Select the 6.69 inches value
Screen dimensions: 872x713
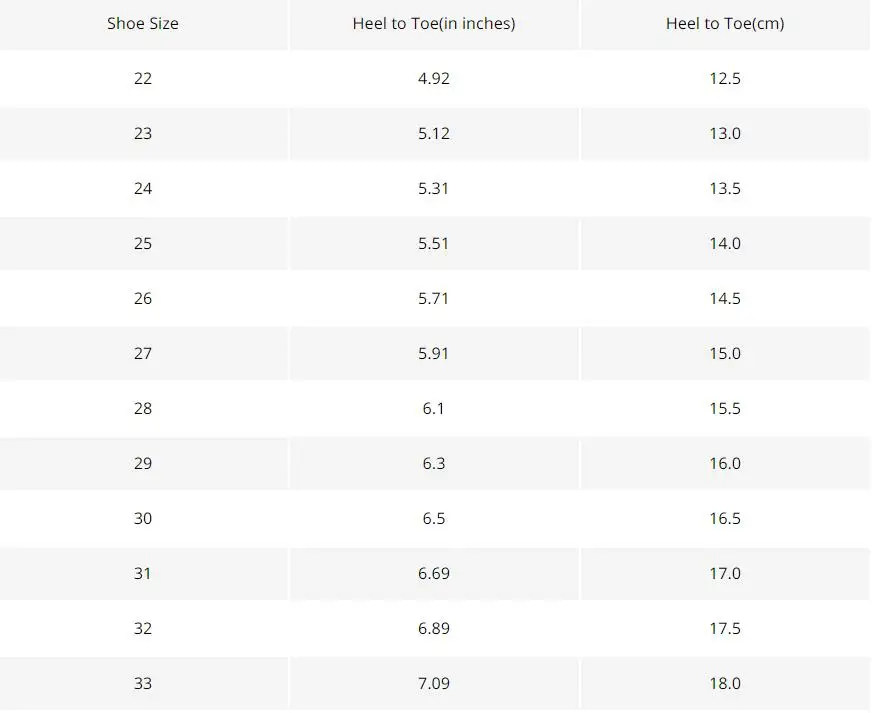pyautogui.click(x=434, y=573)
